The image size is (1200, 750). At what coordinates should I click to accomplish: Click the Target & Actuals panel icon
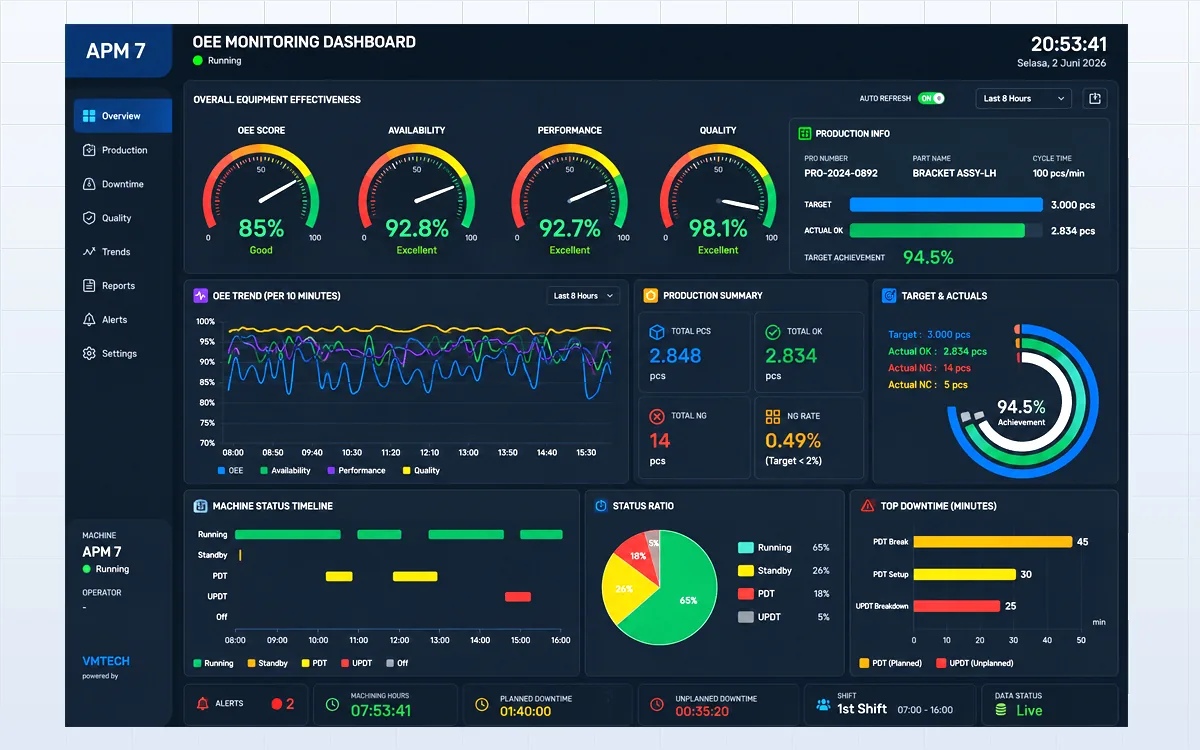pyautogui.click(x=889, y=296)
